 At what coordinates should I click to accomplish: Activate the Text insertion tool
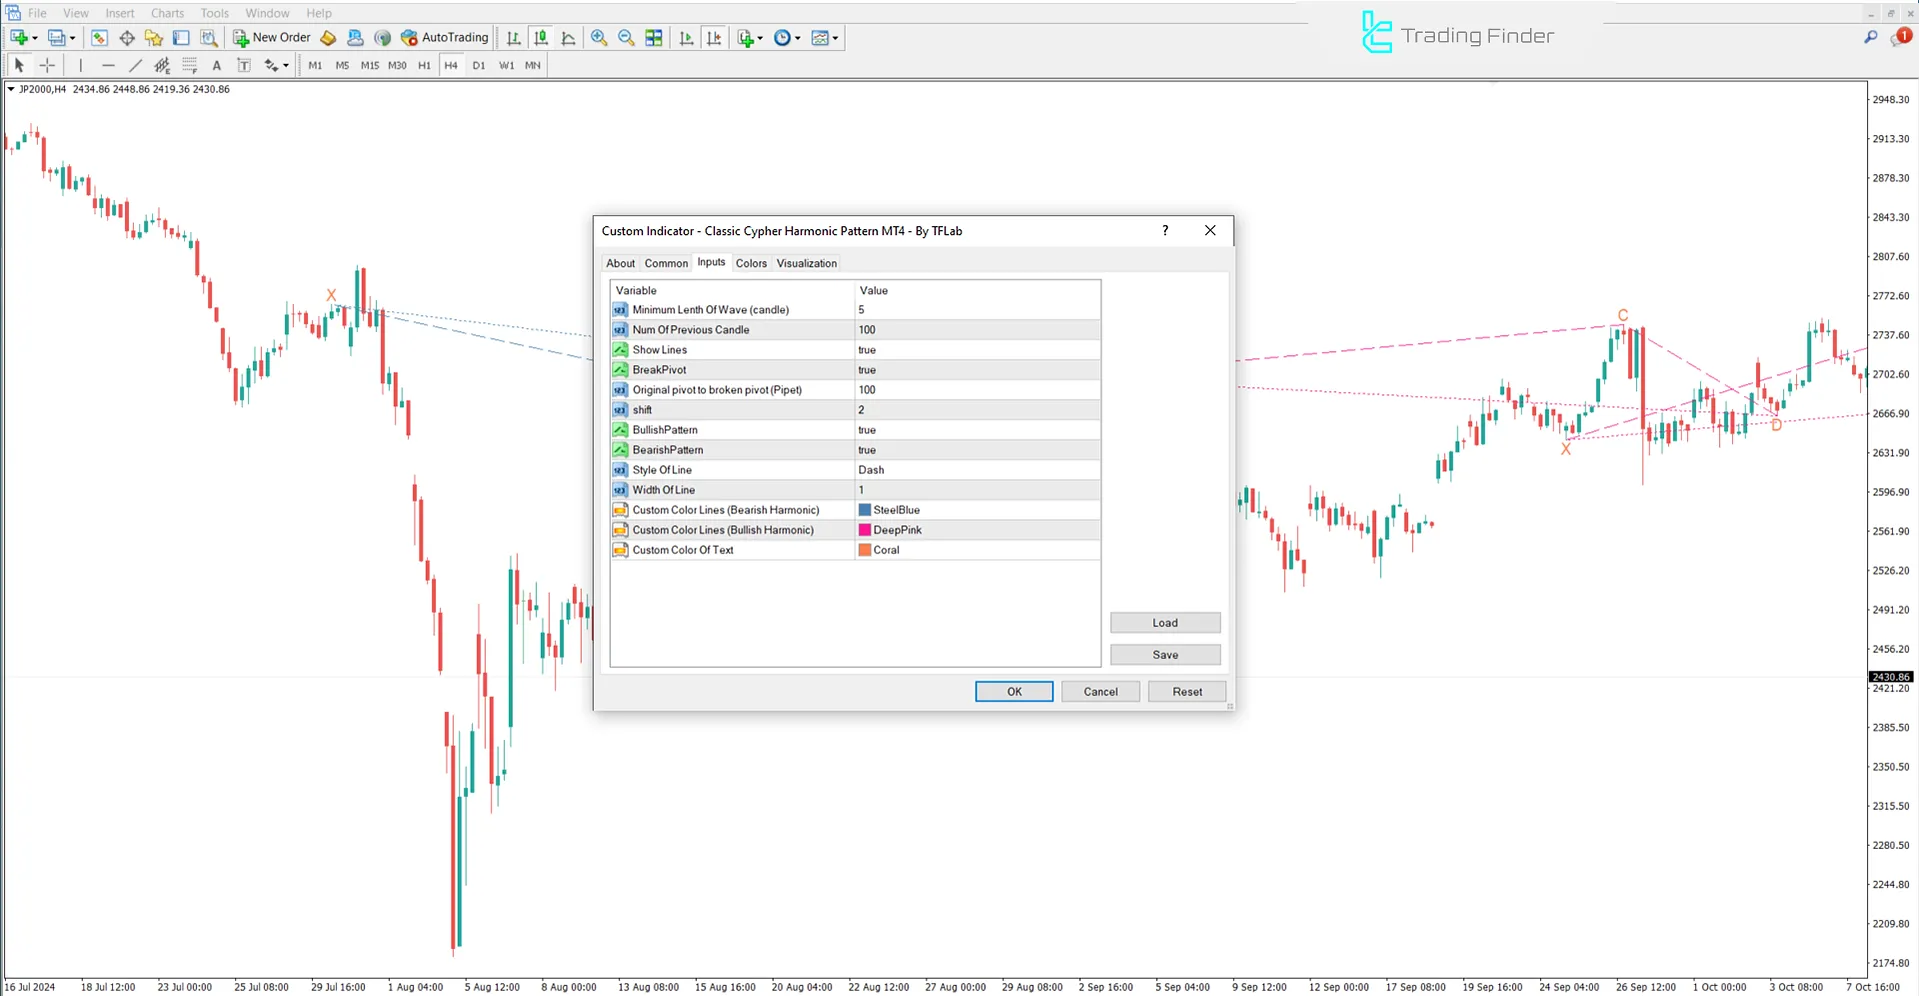217,65
